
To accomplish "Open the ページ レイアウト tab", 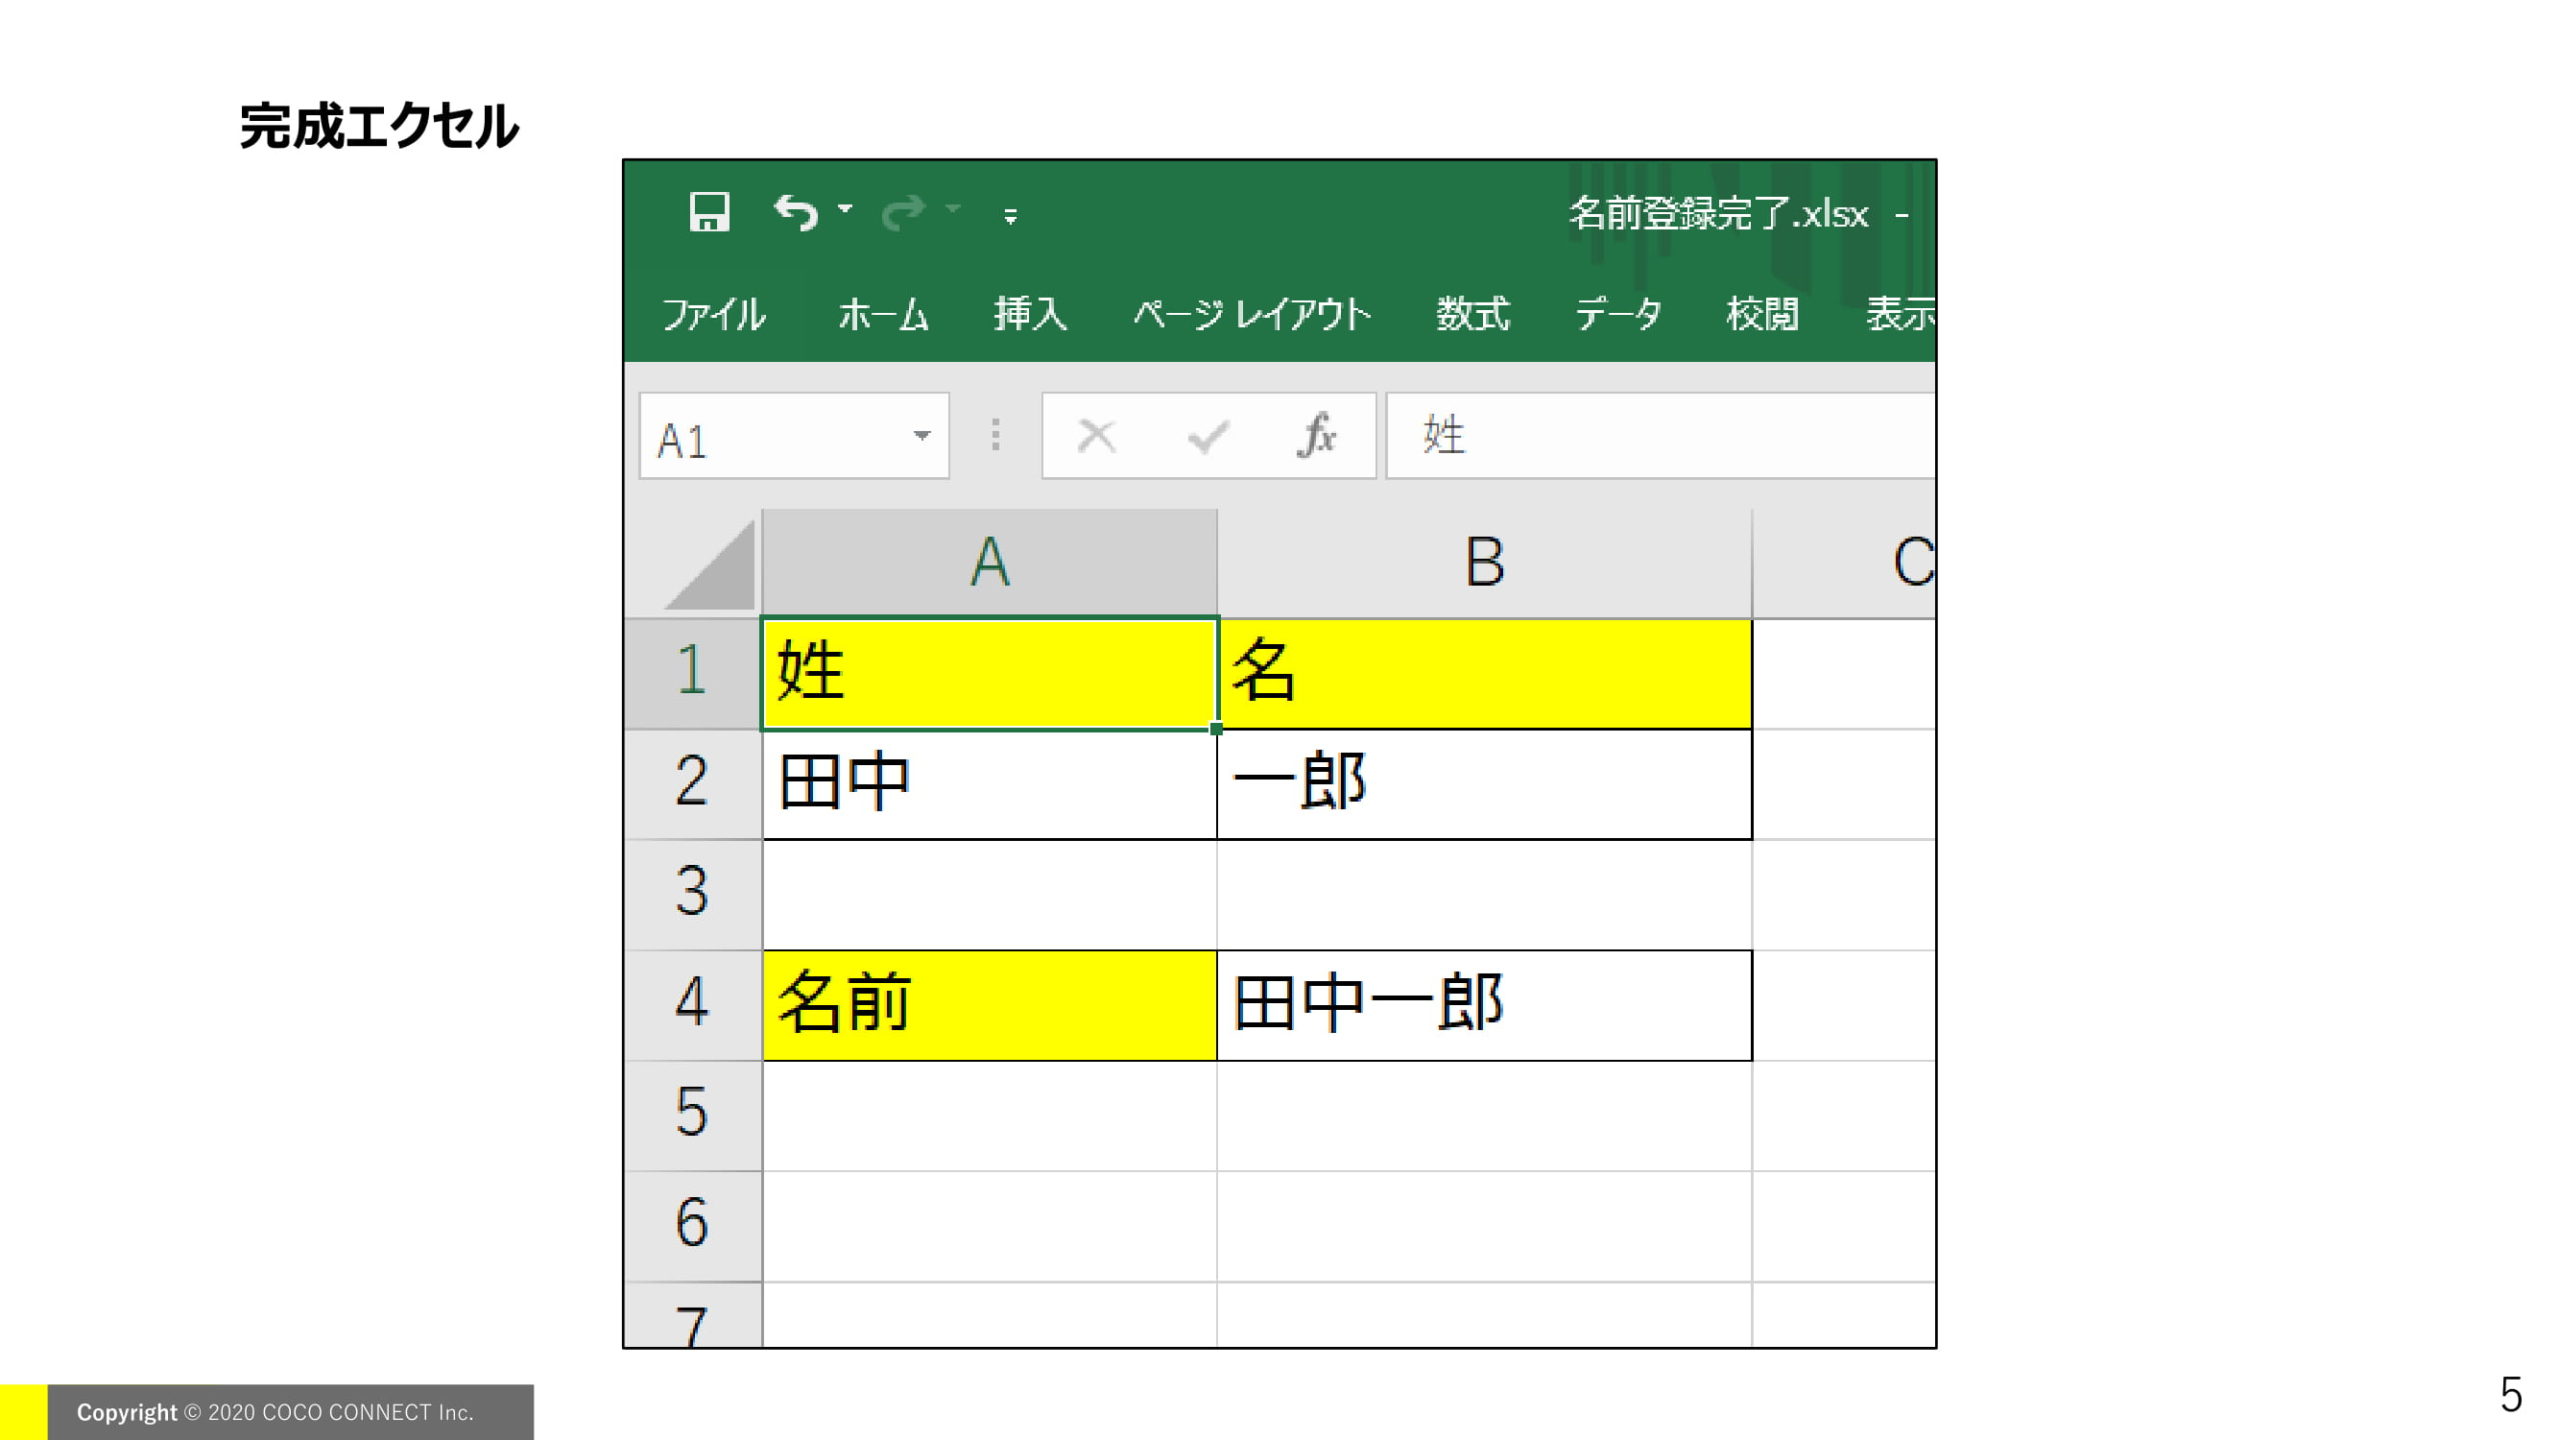I will tap(1251, 314).
